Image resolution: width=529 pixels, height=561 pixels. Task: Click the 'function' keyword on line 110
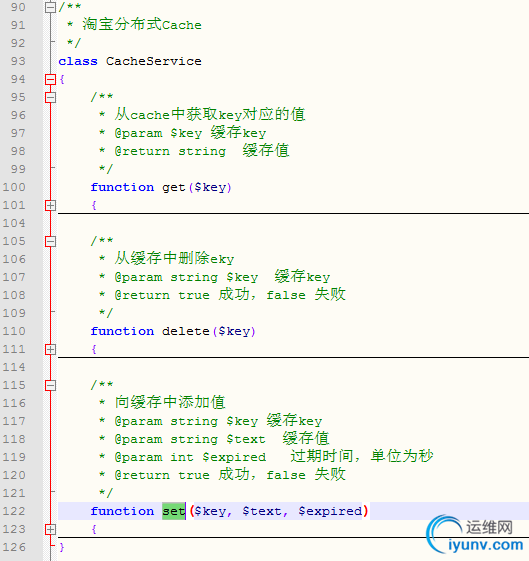pos(122,331)
